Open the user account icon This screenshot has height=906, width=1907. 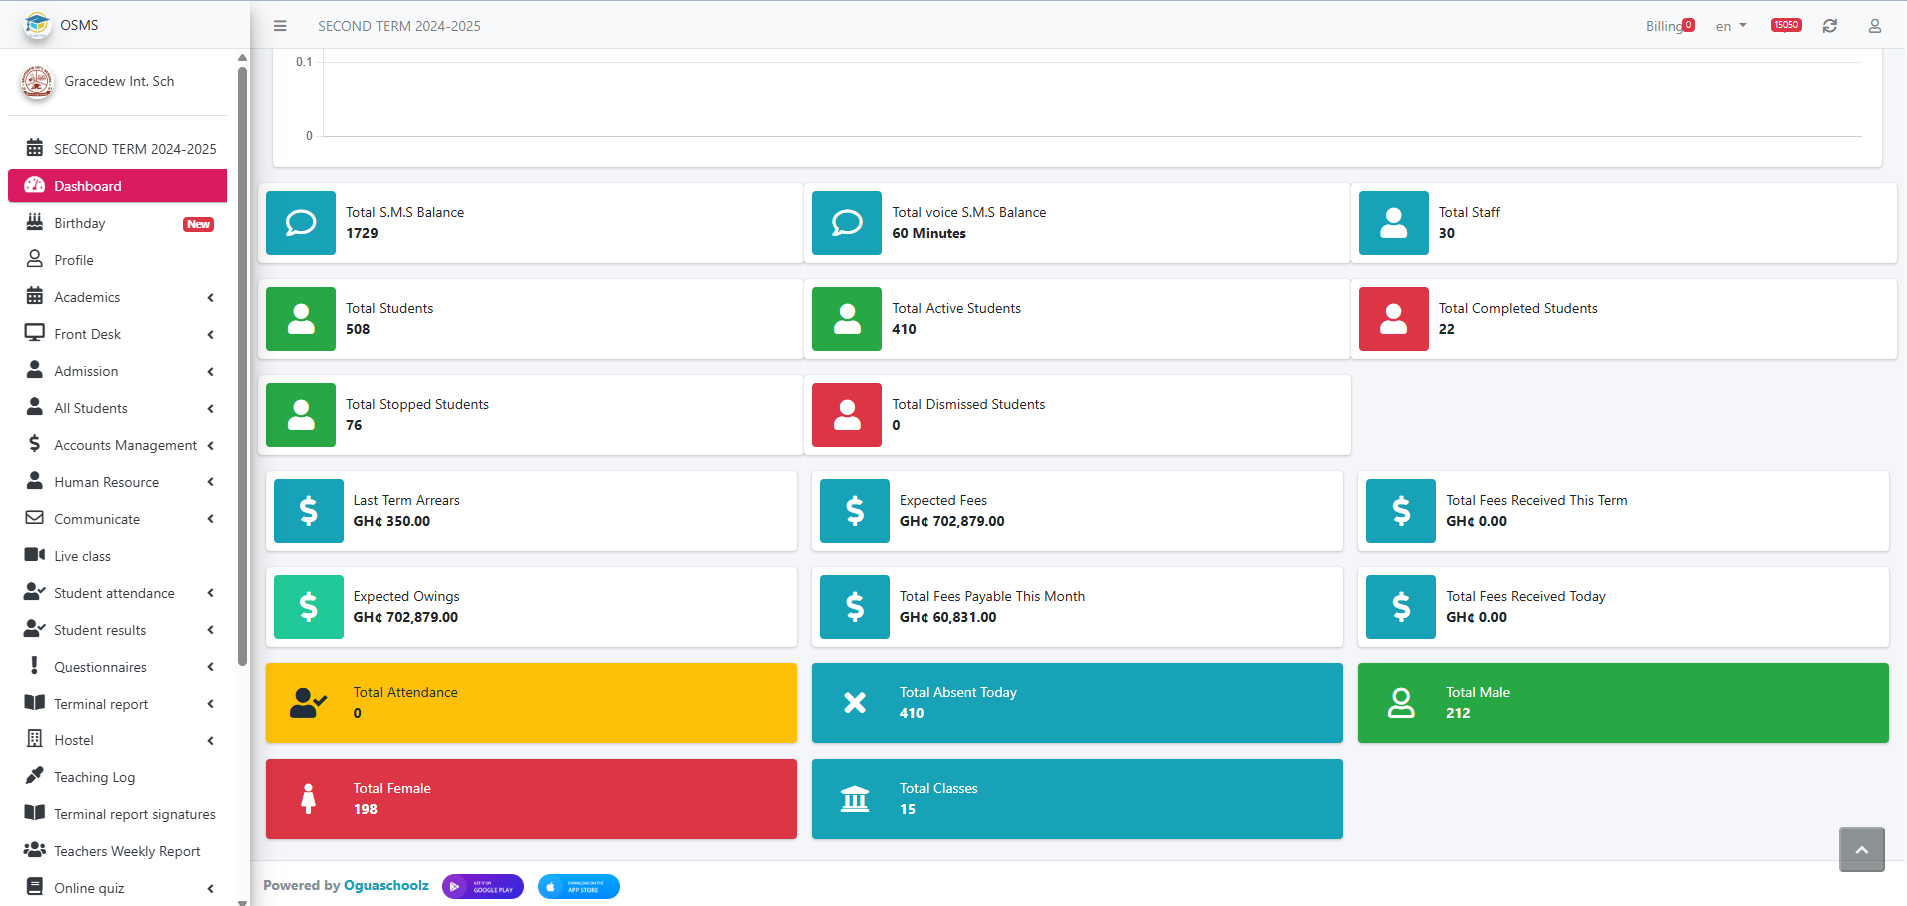[x=1874, y=26]
